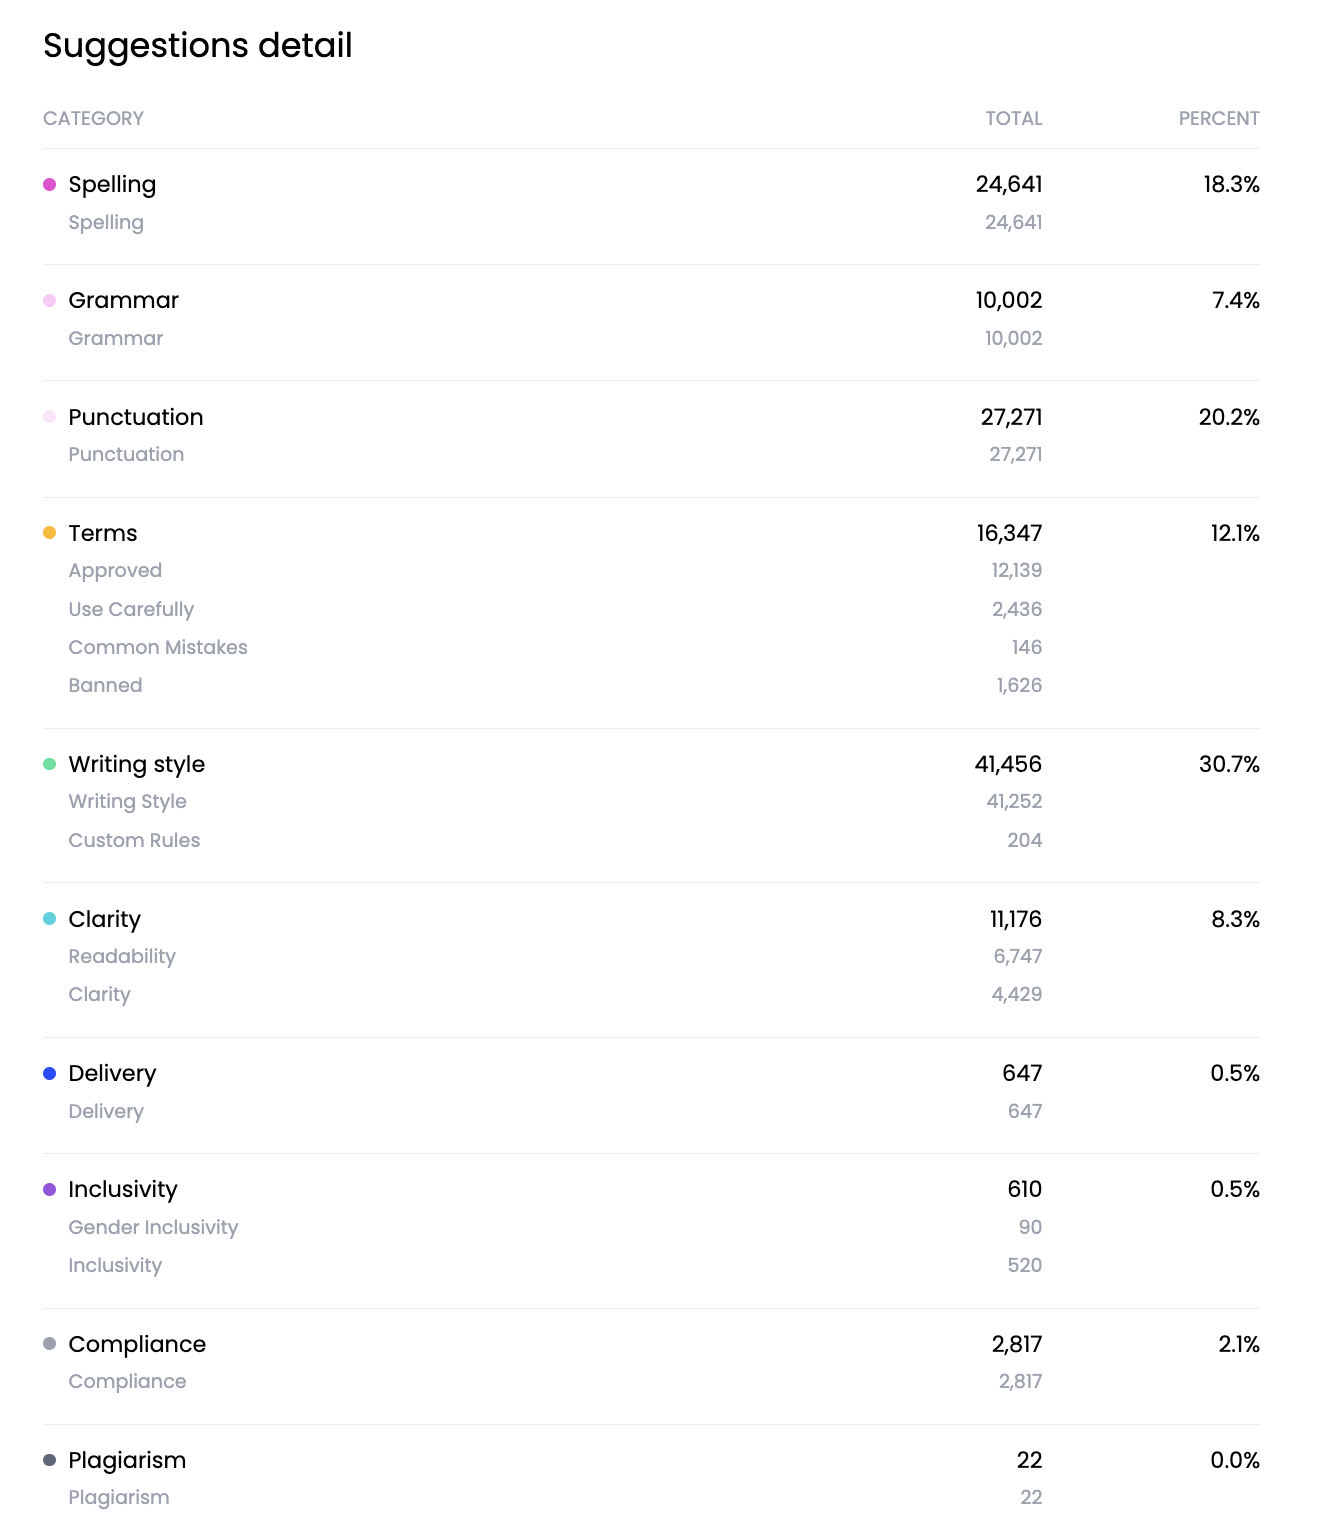Click the purple Inclusivity category dot
Viewport: 1328px width, 1528px height.
tap(49, 1189)
